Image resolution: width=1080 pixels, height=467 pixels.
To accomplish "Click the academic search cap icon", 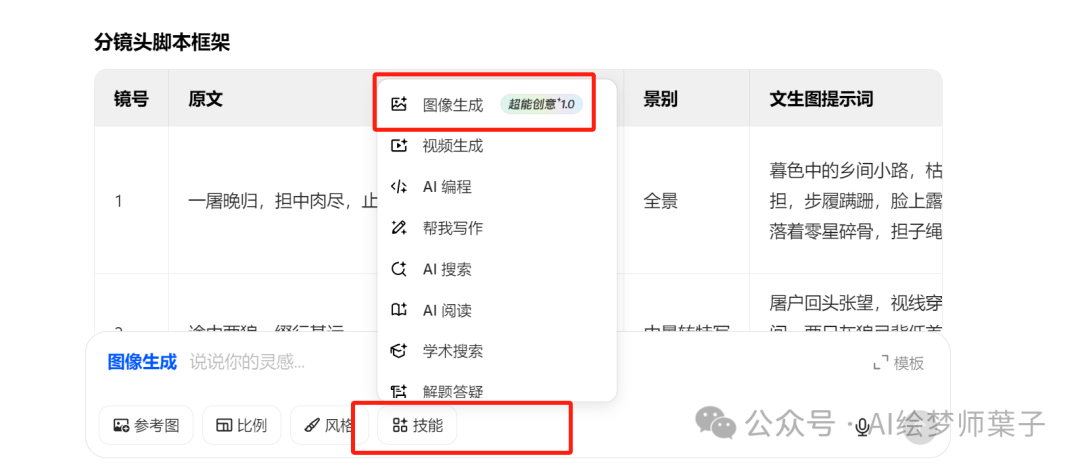I will point(399,351).
